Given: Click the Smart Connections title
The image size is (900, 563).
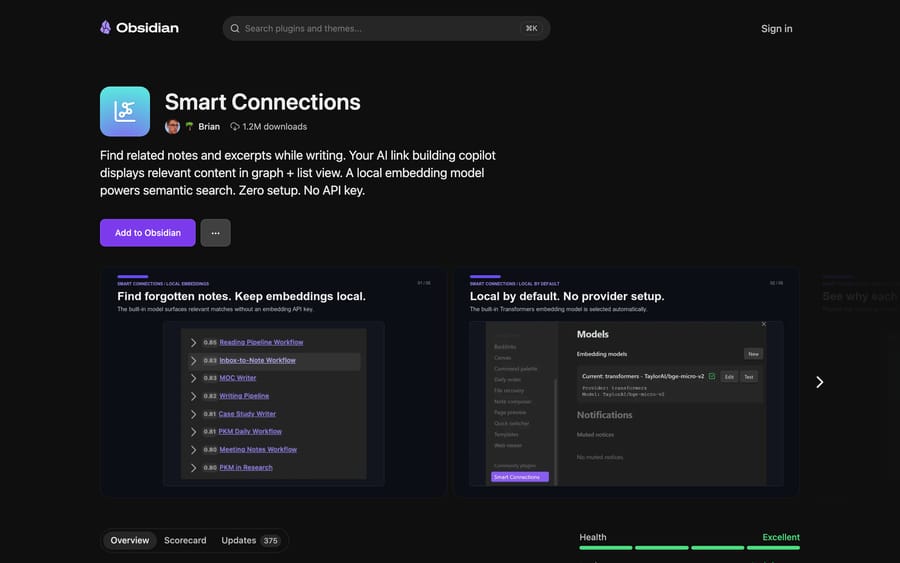Looking at the screenshot, I should tap(262, 102).
